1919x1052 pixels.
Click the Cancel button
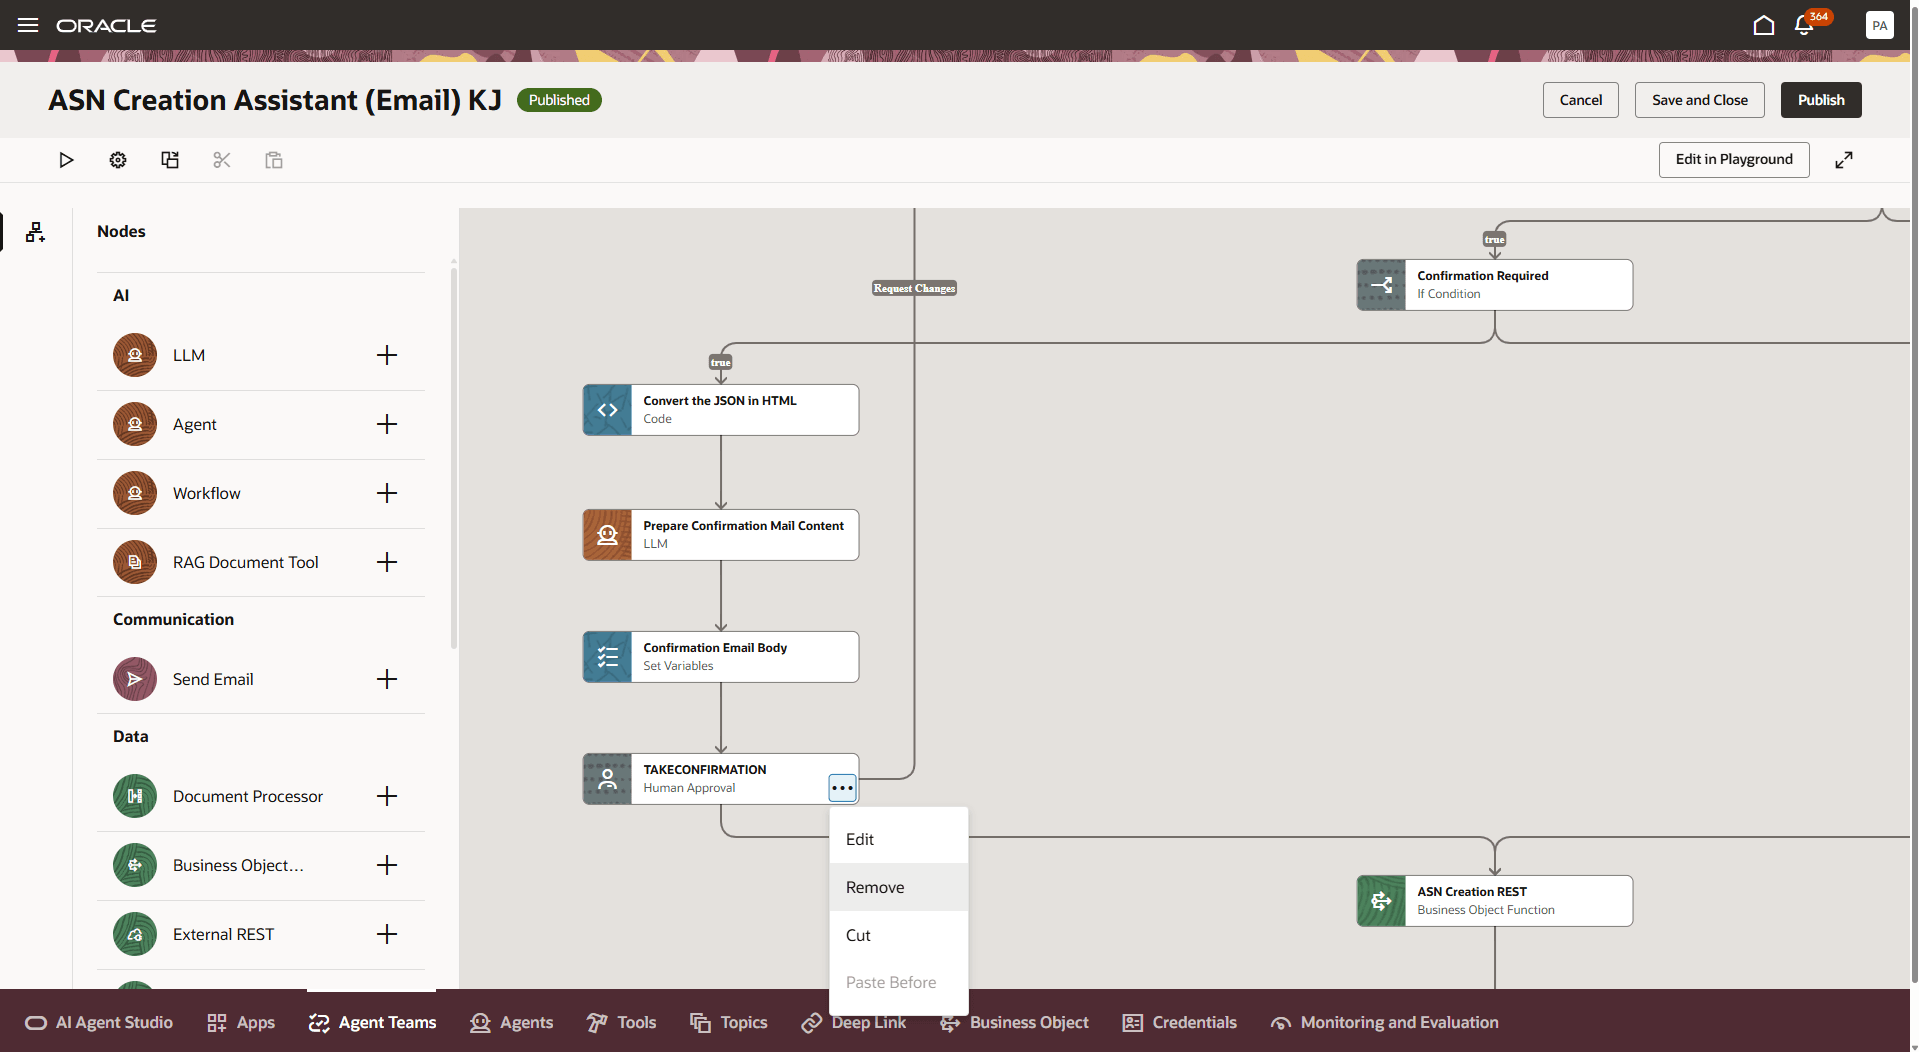(x=1580, y=100)
